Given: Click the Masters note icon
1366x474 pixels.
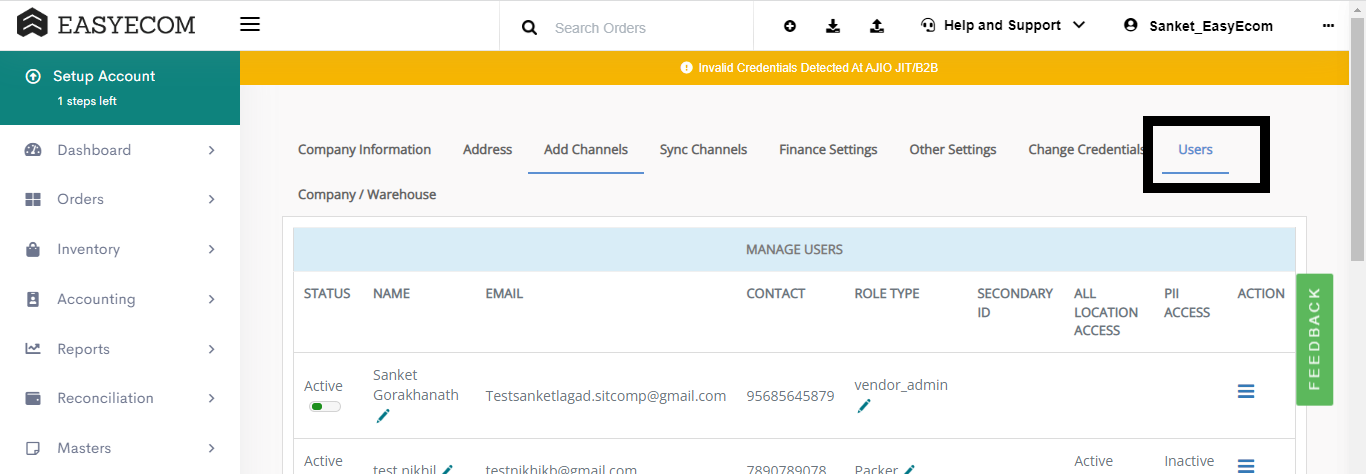Looking at the screenshot, I should (33, 448).
